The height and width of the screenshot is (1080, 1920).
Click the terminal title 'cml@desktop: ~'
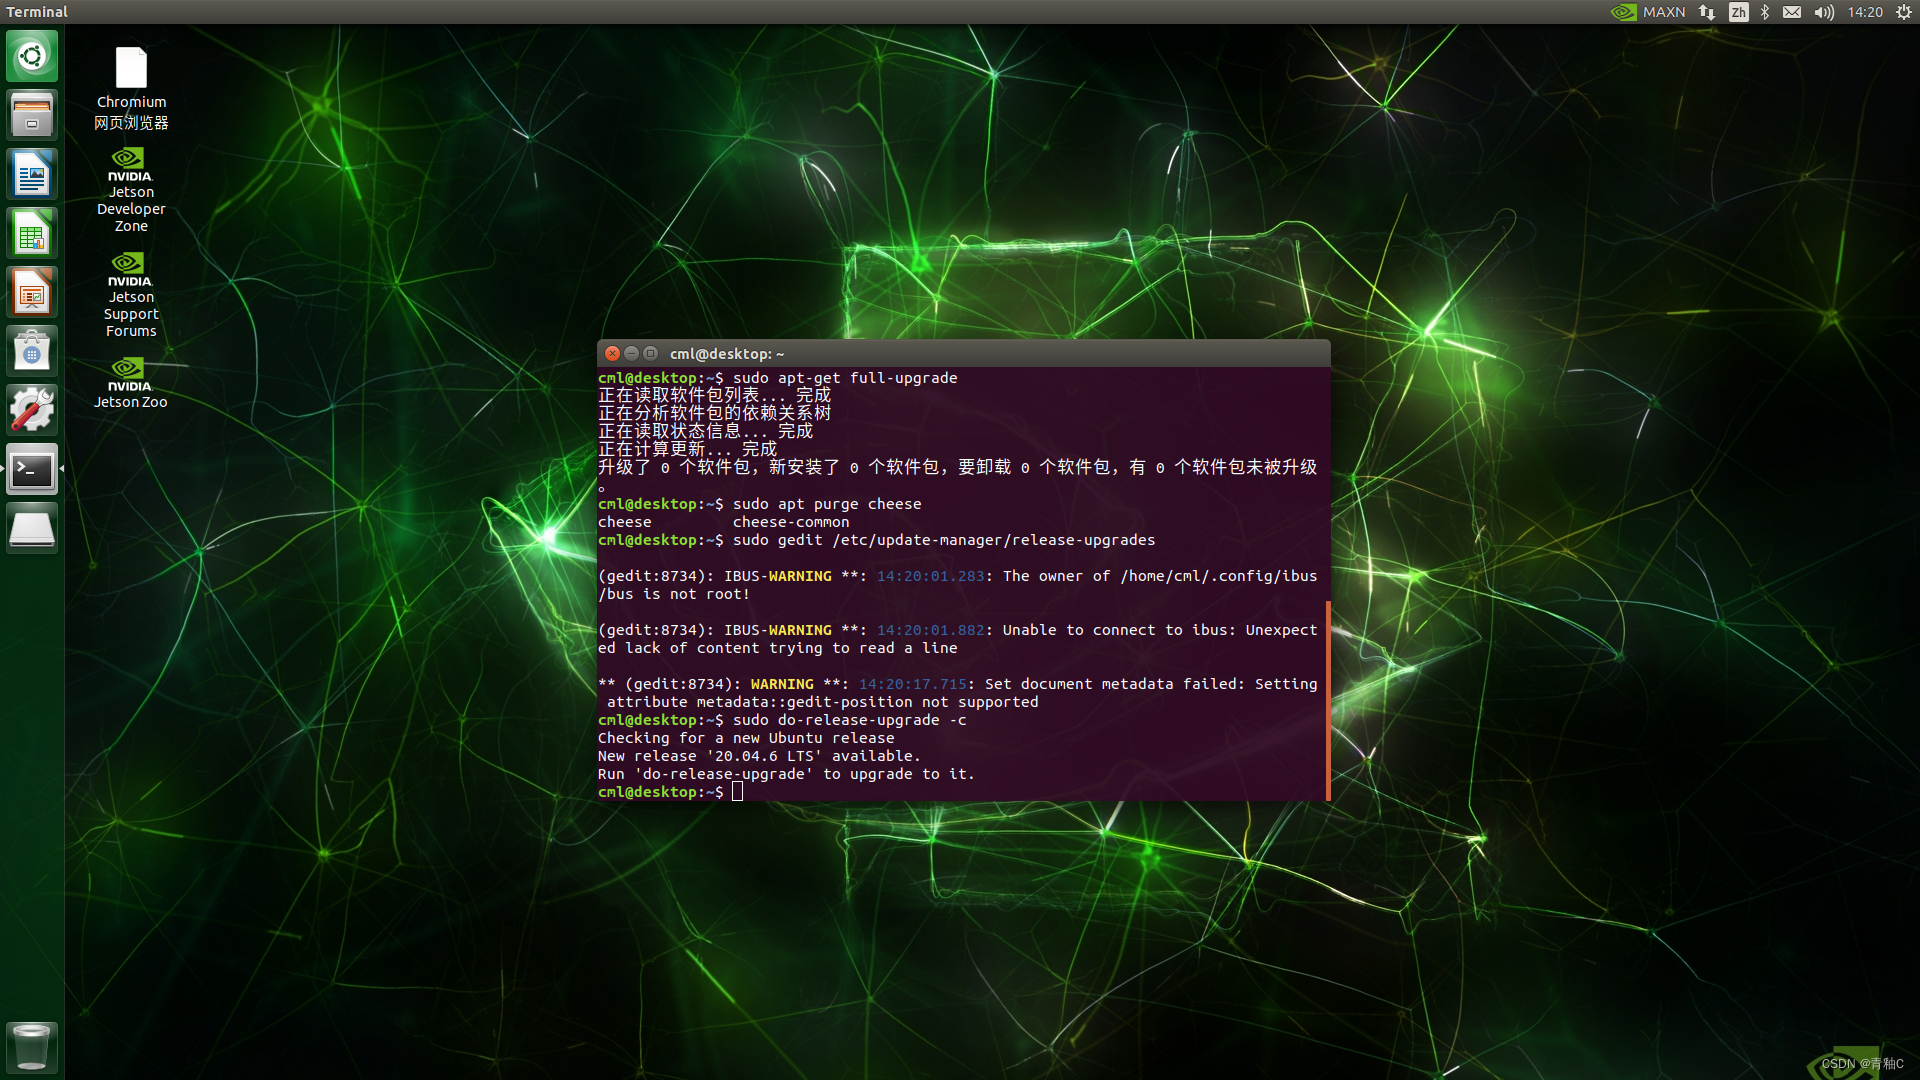coord(727,354)
